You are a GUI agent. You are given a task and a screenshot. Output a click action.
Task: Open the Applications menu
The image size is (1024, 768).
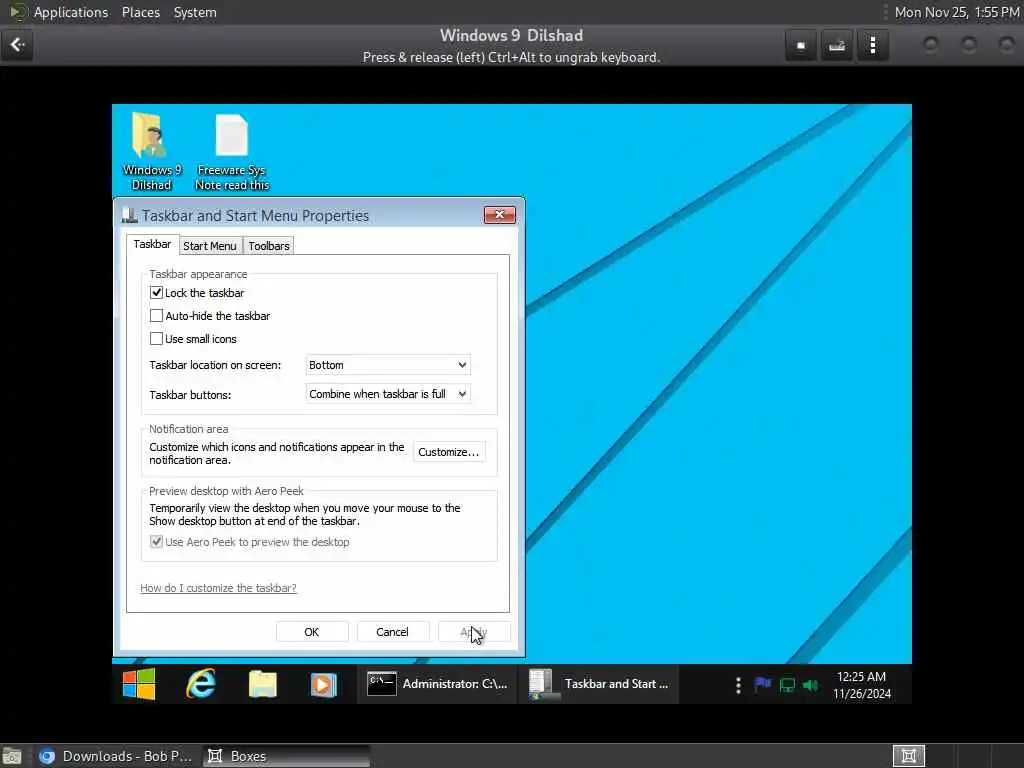[71, 12]
